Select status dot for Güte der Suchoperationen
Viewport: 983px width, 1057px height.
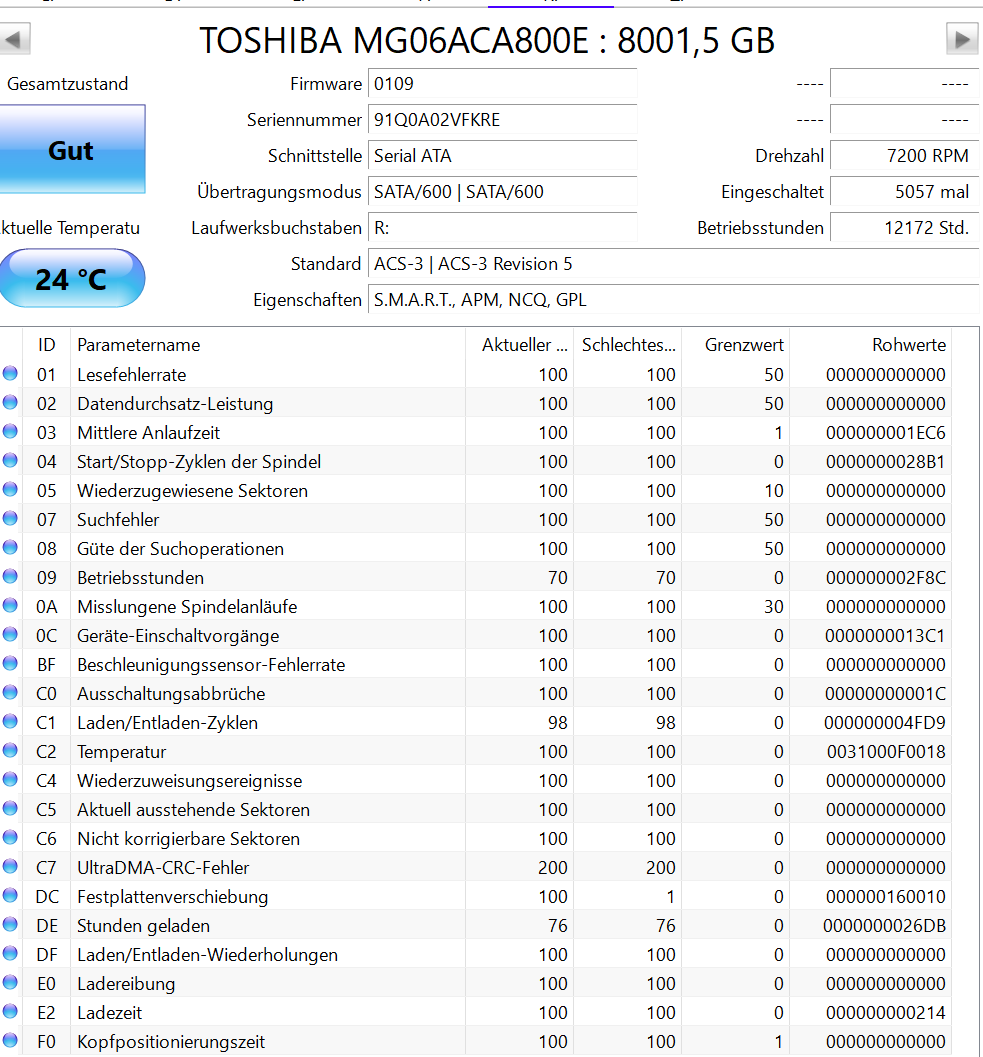point(10,547)
